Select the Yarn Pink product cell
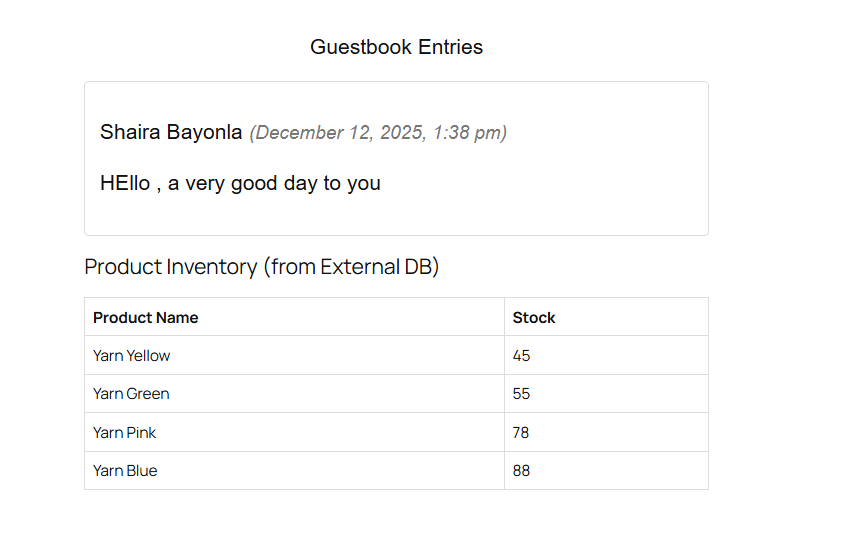 (125, 433)
